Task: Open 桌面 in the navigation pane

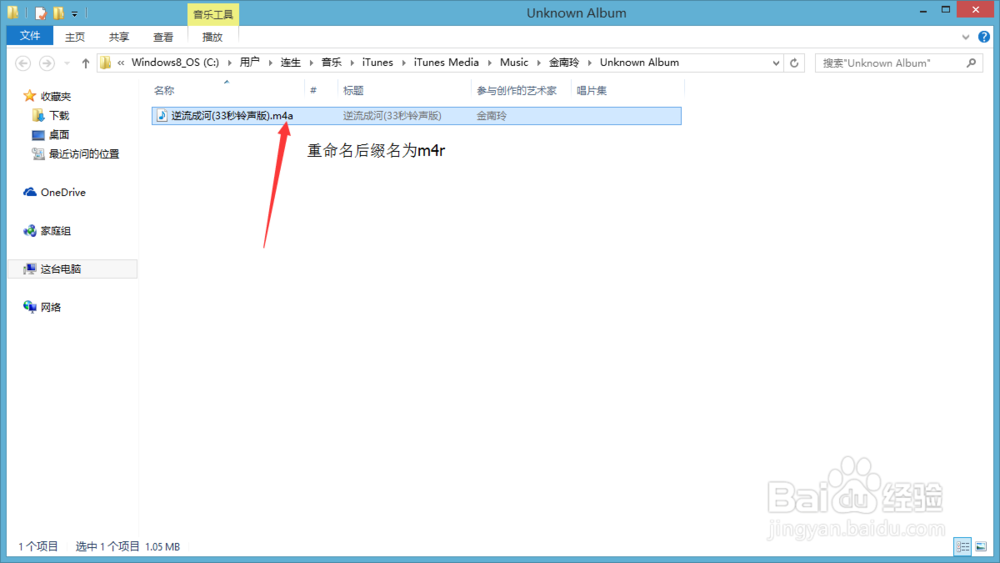Action: [x=59, y=135]
